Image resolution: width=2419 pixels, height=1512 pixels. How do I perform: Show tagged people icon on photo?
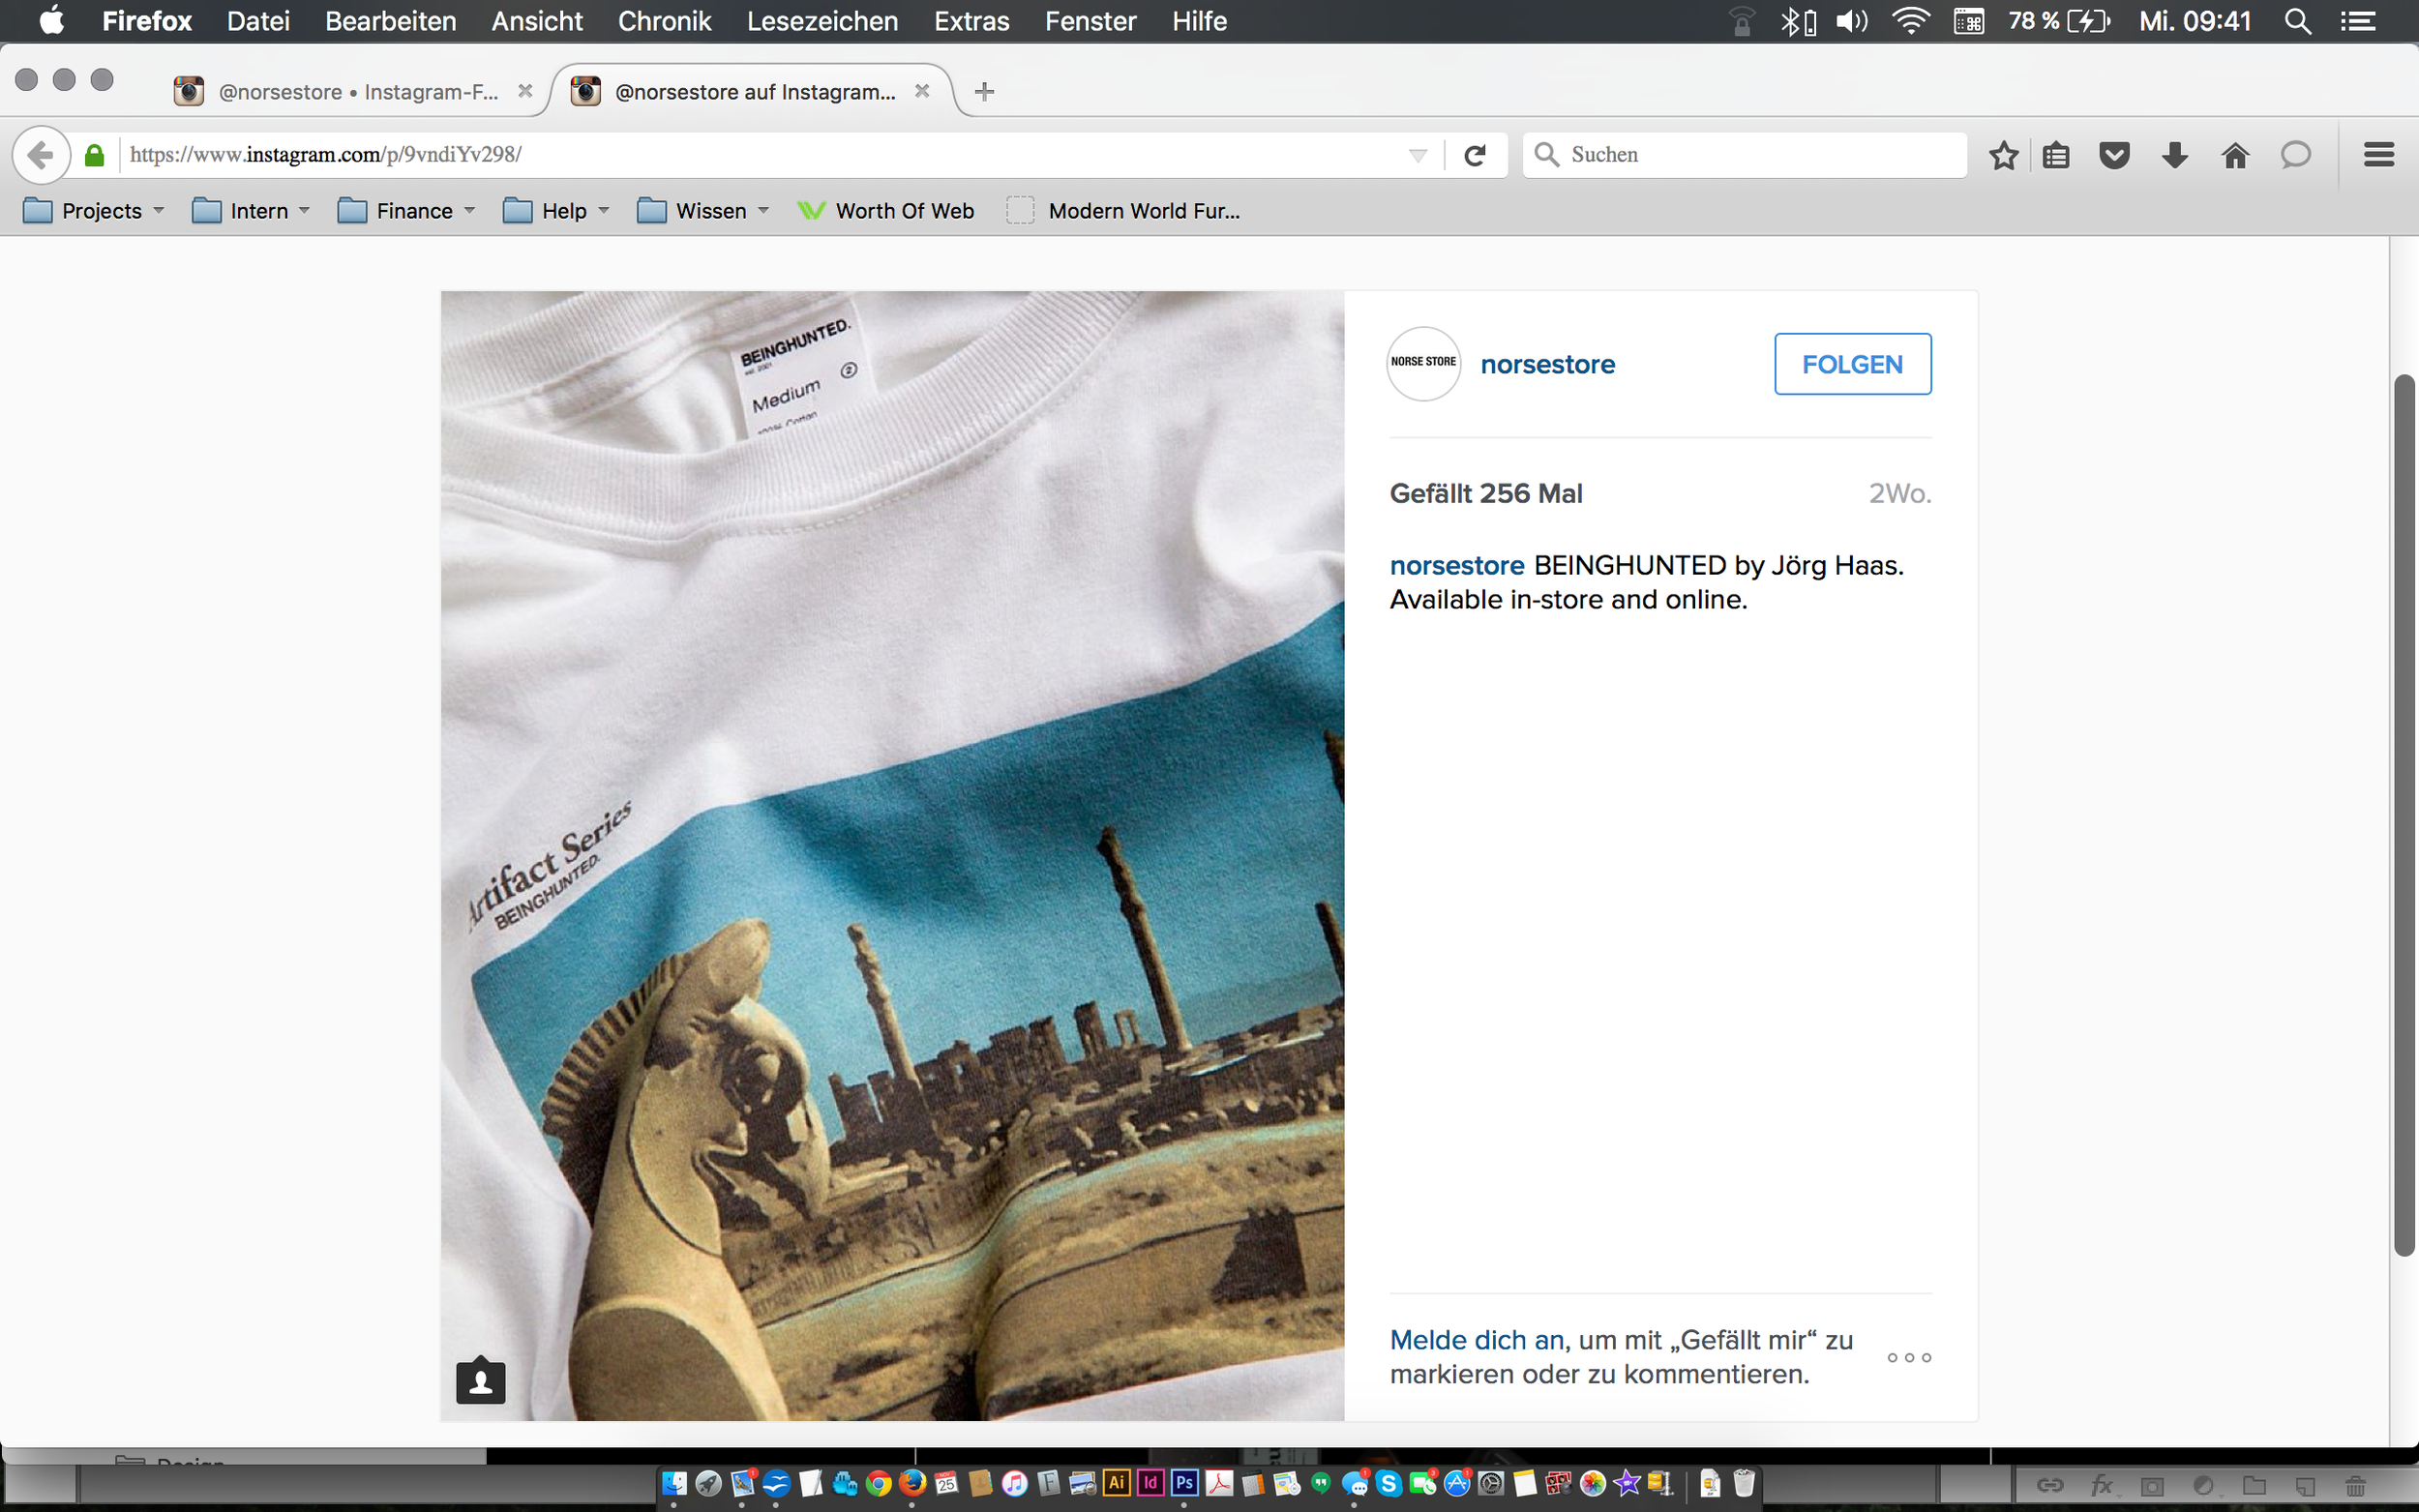[x=481, y=1382]
